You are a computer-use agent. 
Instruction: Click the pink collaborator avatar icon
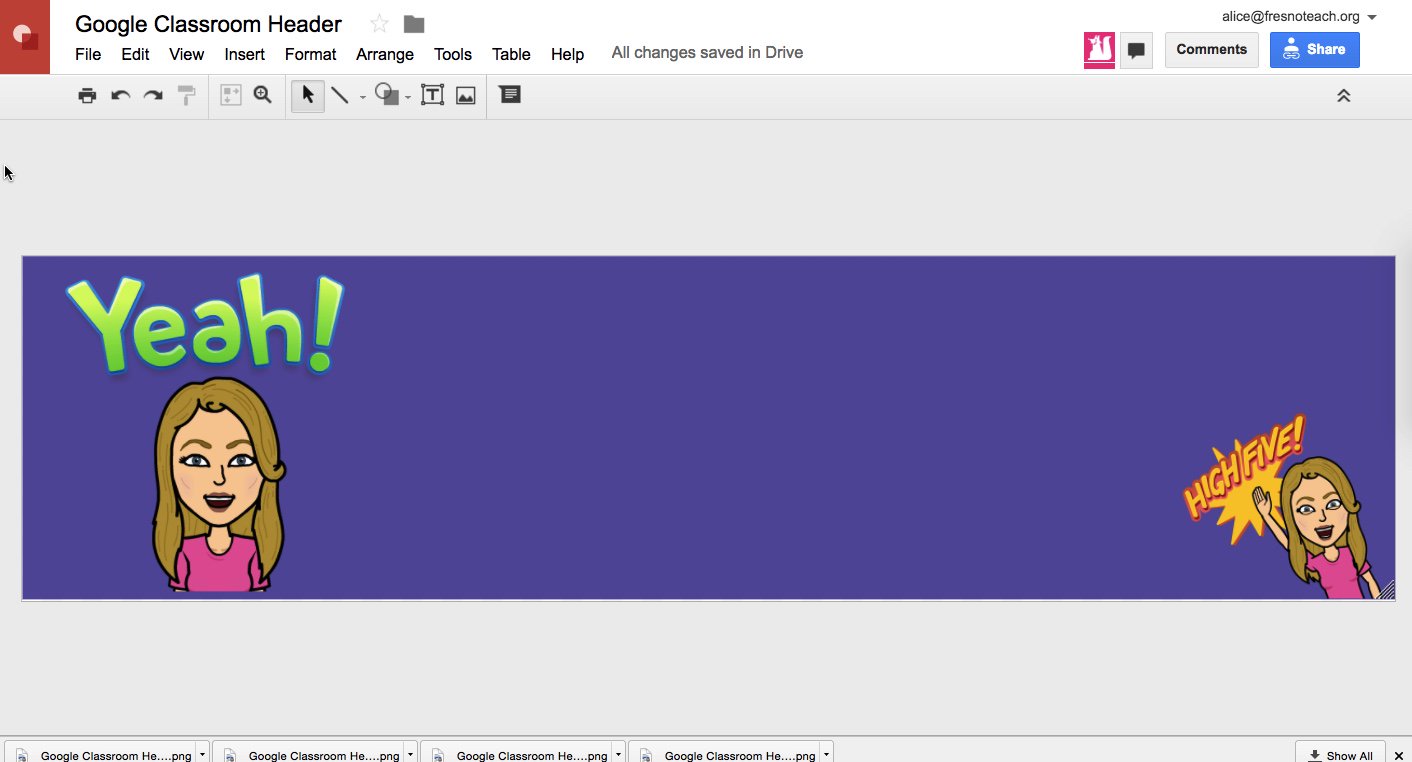coord(1099,50)
